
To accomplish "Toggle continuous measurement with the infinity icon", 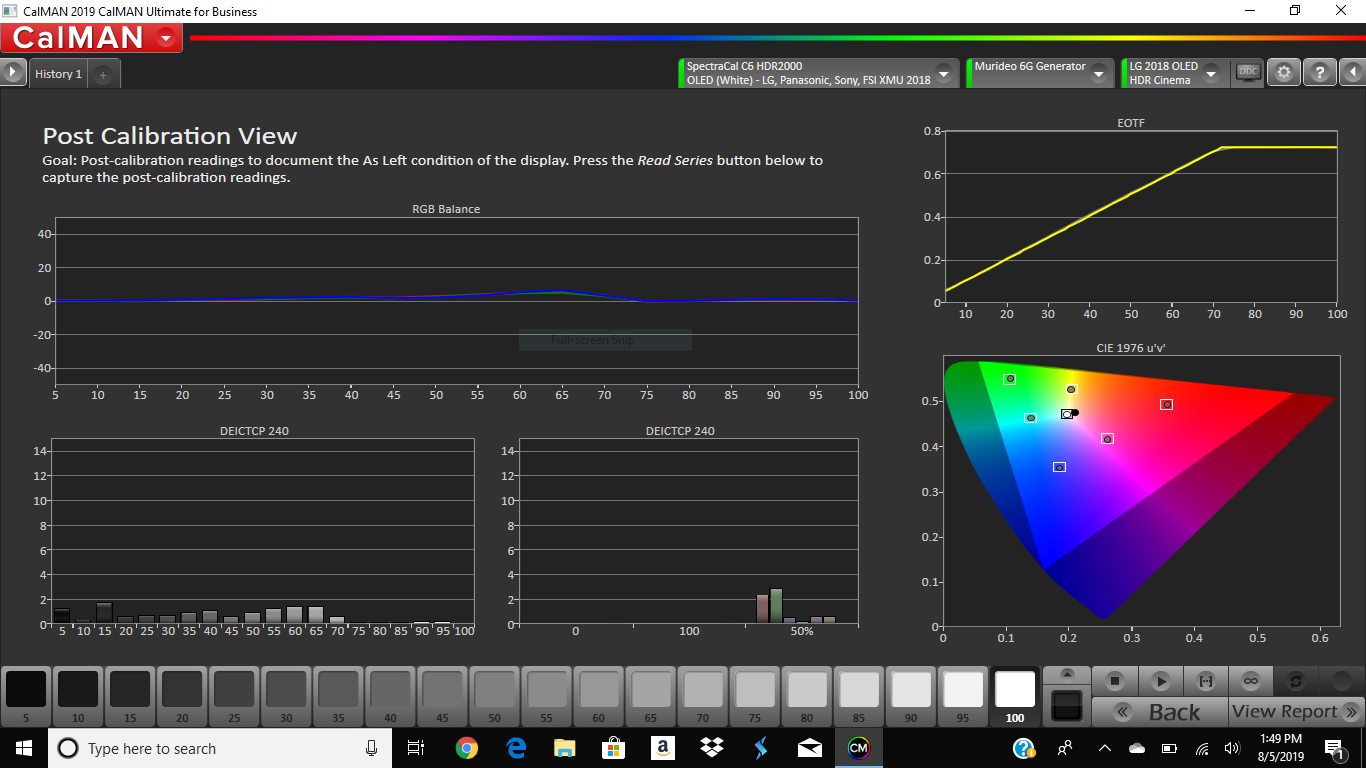I will [1250, 679].
